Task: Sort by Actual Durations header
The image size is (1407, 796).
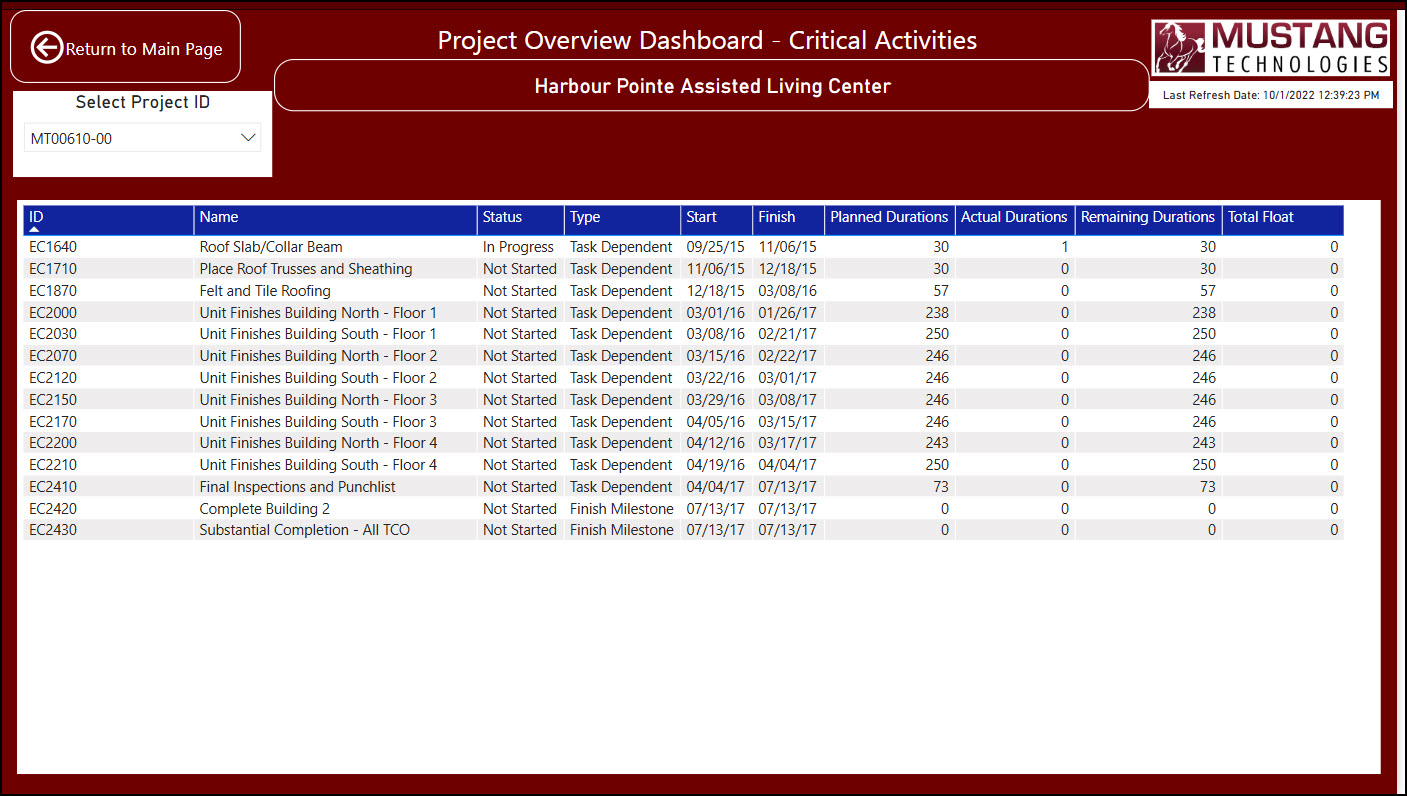Action: coord(1014,217)
